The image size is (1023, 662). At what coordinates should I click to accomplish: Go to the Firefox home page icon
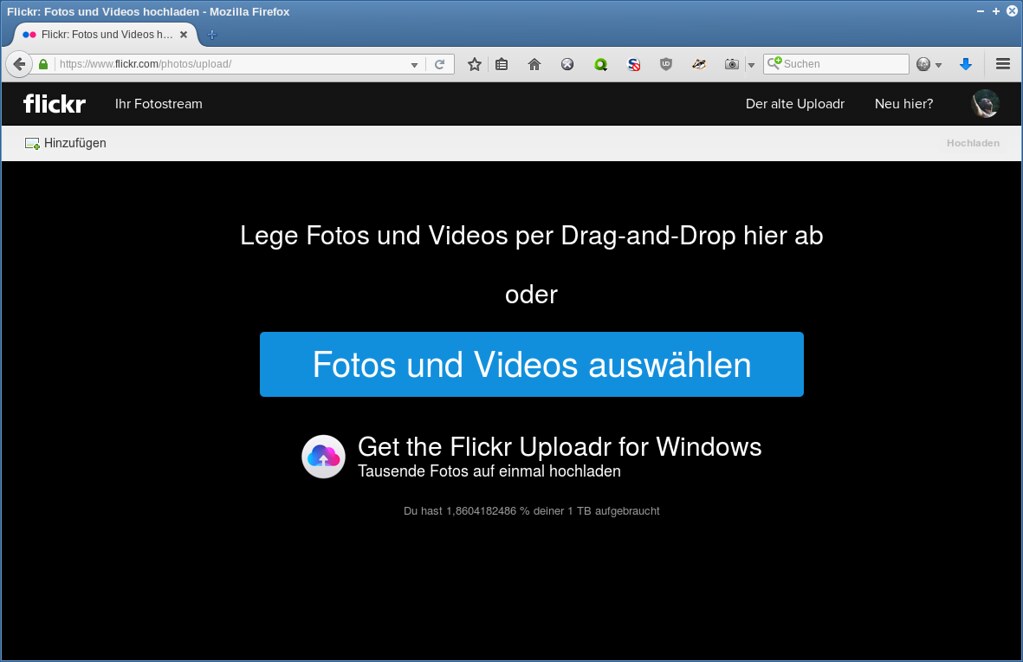[534, 64]
